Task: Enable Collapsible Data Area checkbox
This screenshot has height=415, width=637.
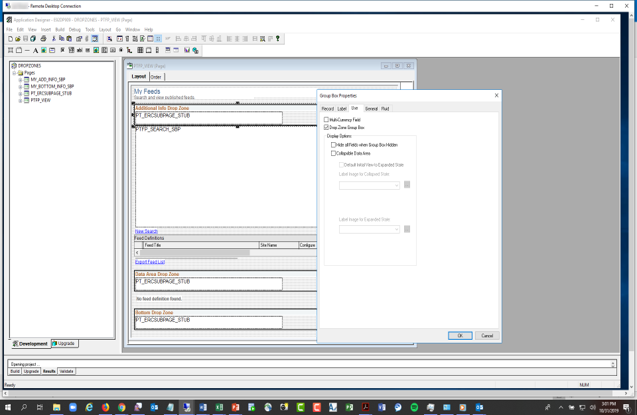Action: (x=334, y=153)
